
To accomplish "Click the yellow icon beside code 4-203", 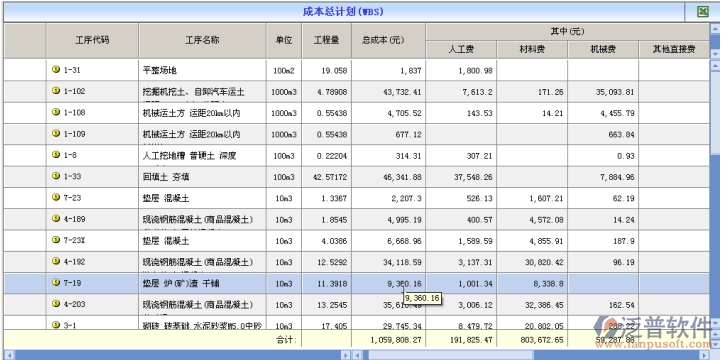I will click(56, 303).
